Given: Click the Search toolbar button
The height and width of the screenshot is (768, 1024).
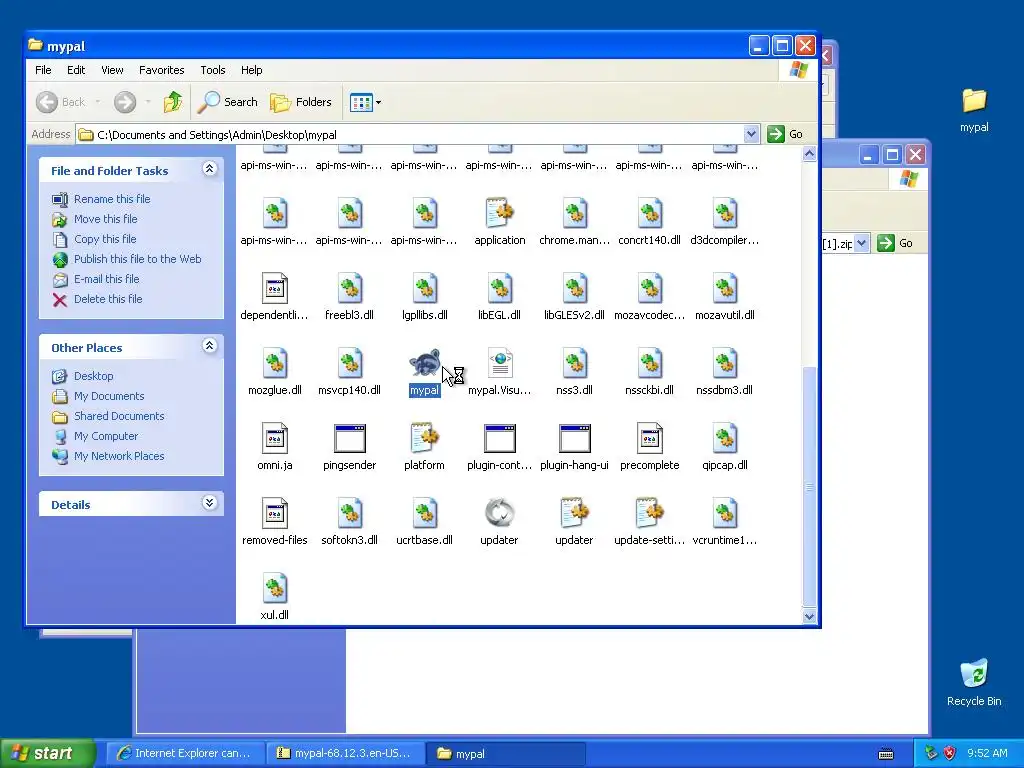Looking at the screenshot, I should [x=228, y=102].
